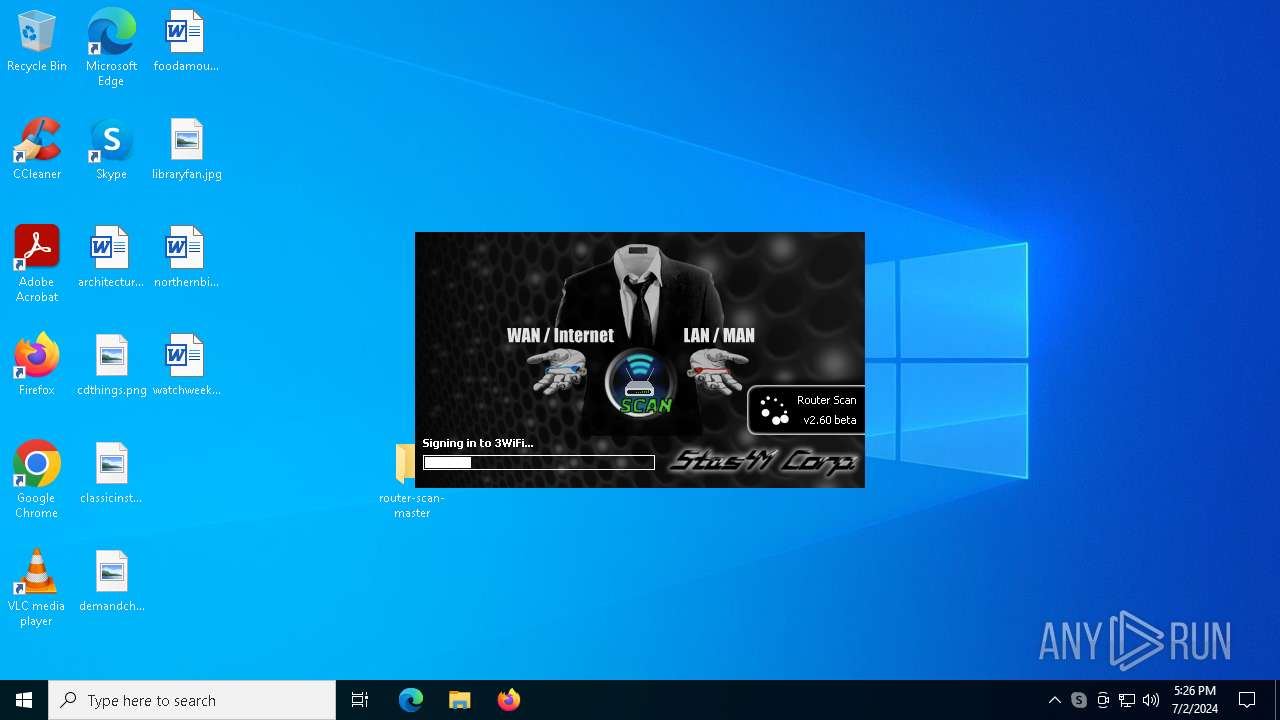Select the libraryfan.jpg image file
This screenshot has height=720, width=1280.
186,149
